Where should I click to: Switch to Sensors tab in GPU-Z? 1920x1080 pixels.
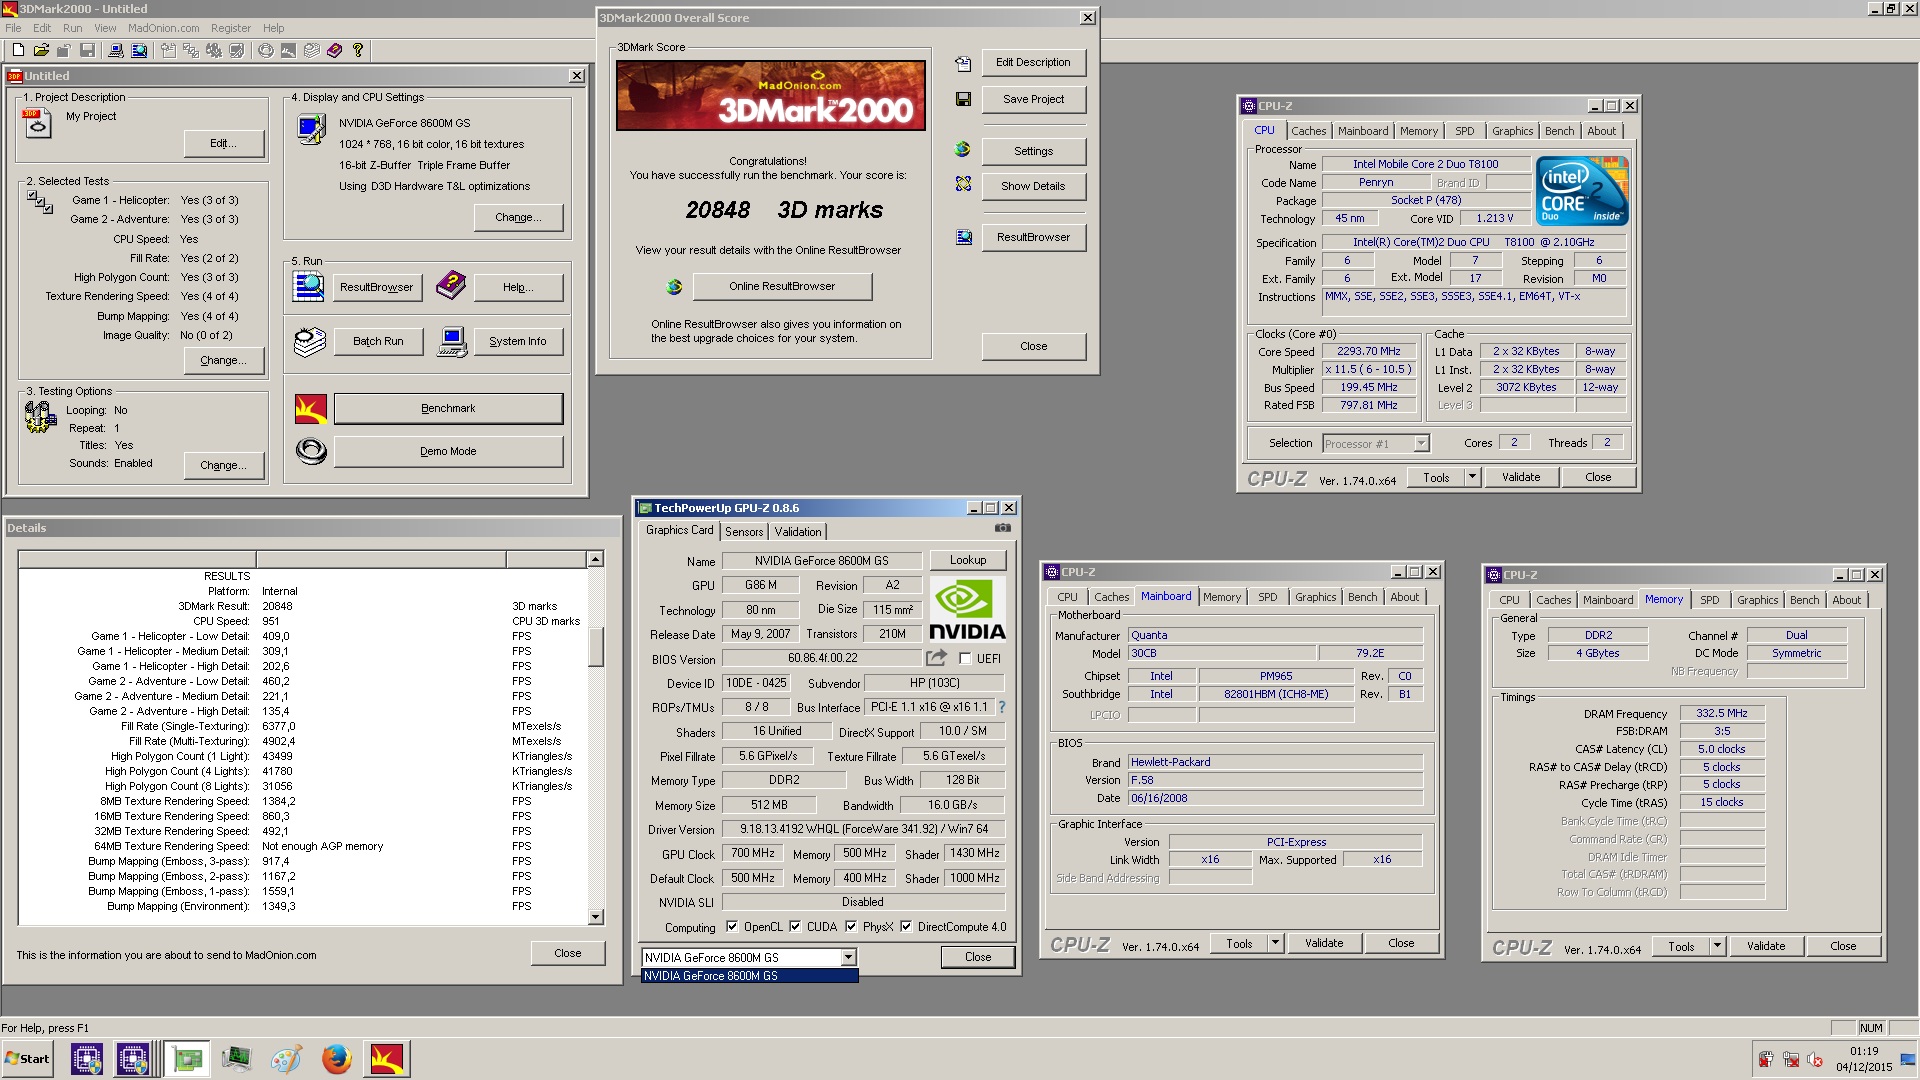click(x=744, y=532)
